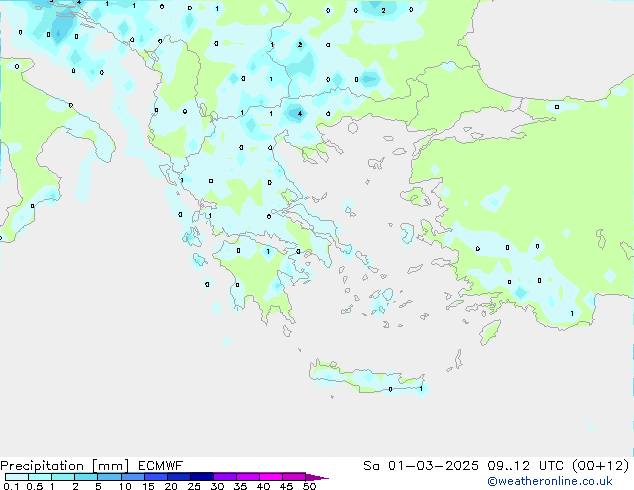Click the 40–45 mm magenta legend swatch

click(271, 477)
